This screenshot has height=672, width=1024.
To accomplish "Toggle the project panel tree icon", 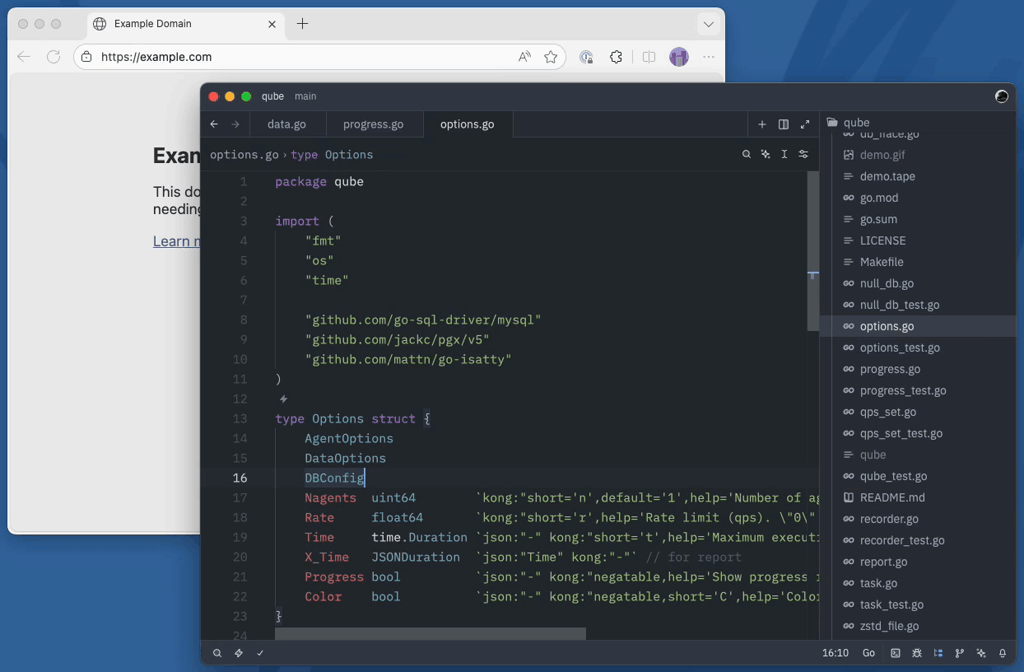I will pyautogui.click(x=938, y=652).
